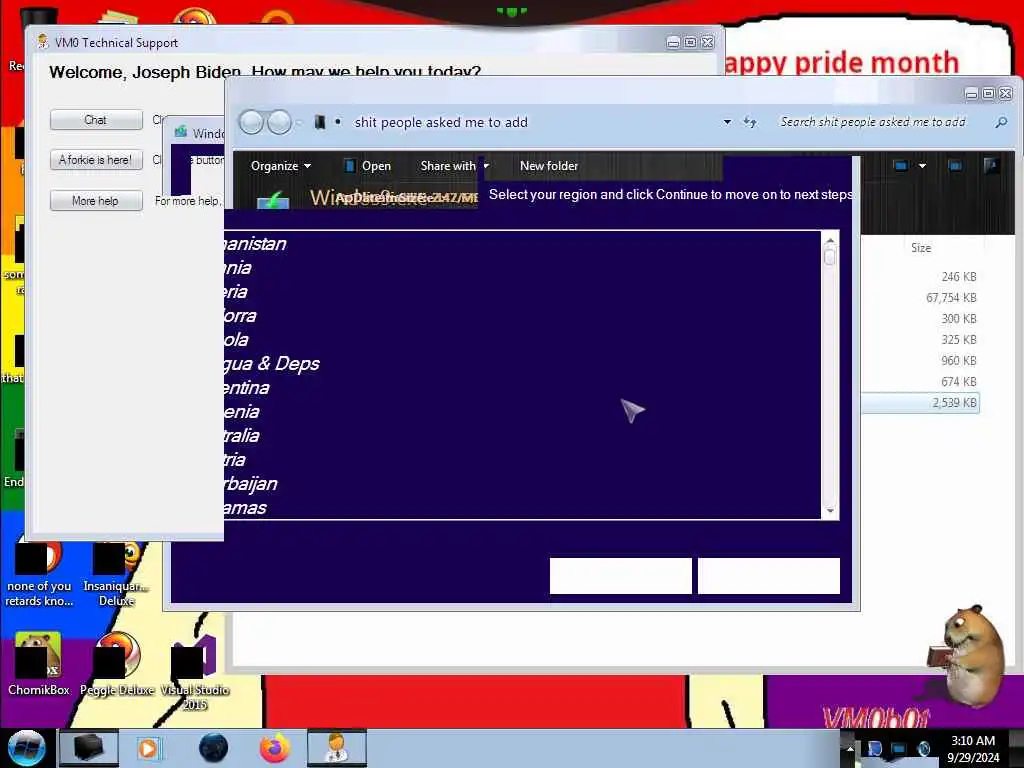
Task: Open the Windows Start menu
Action: tap(26, 748)
